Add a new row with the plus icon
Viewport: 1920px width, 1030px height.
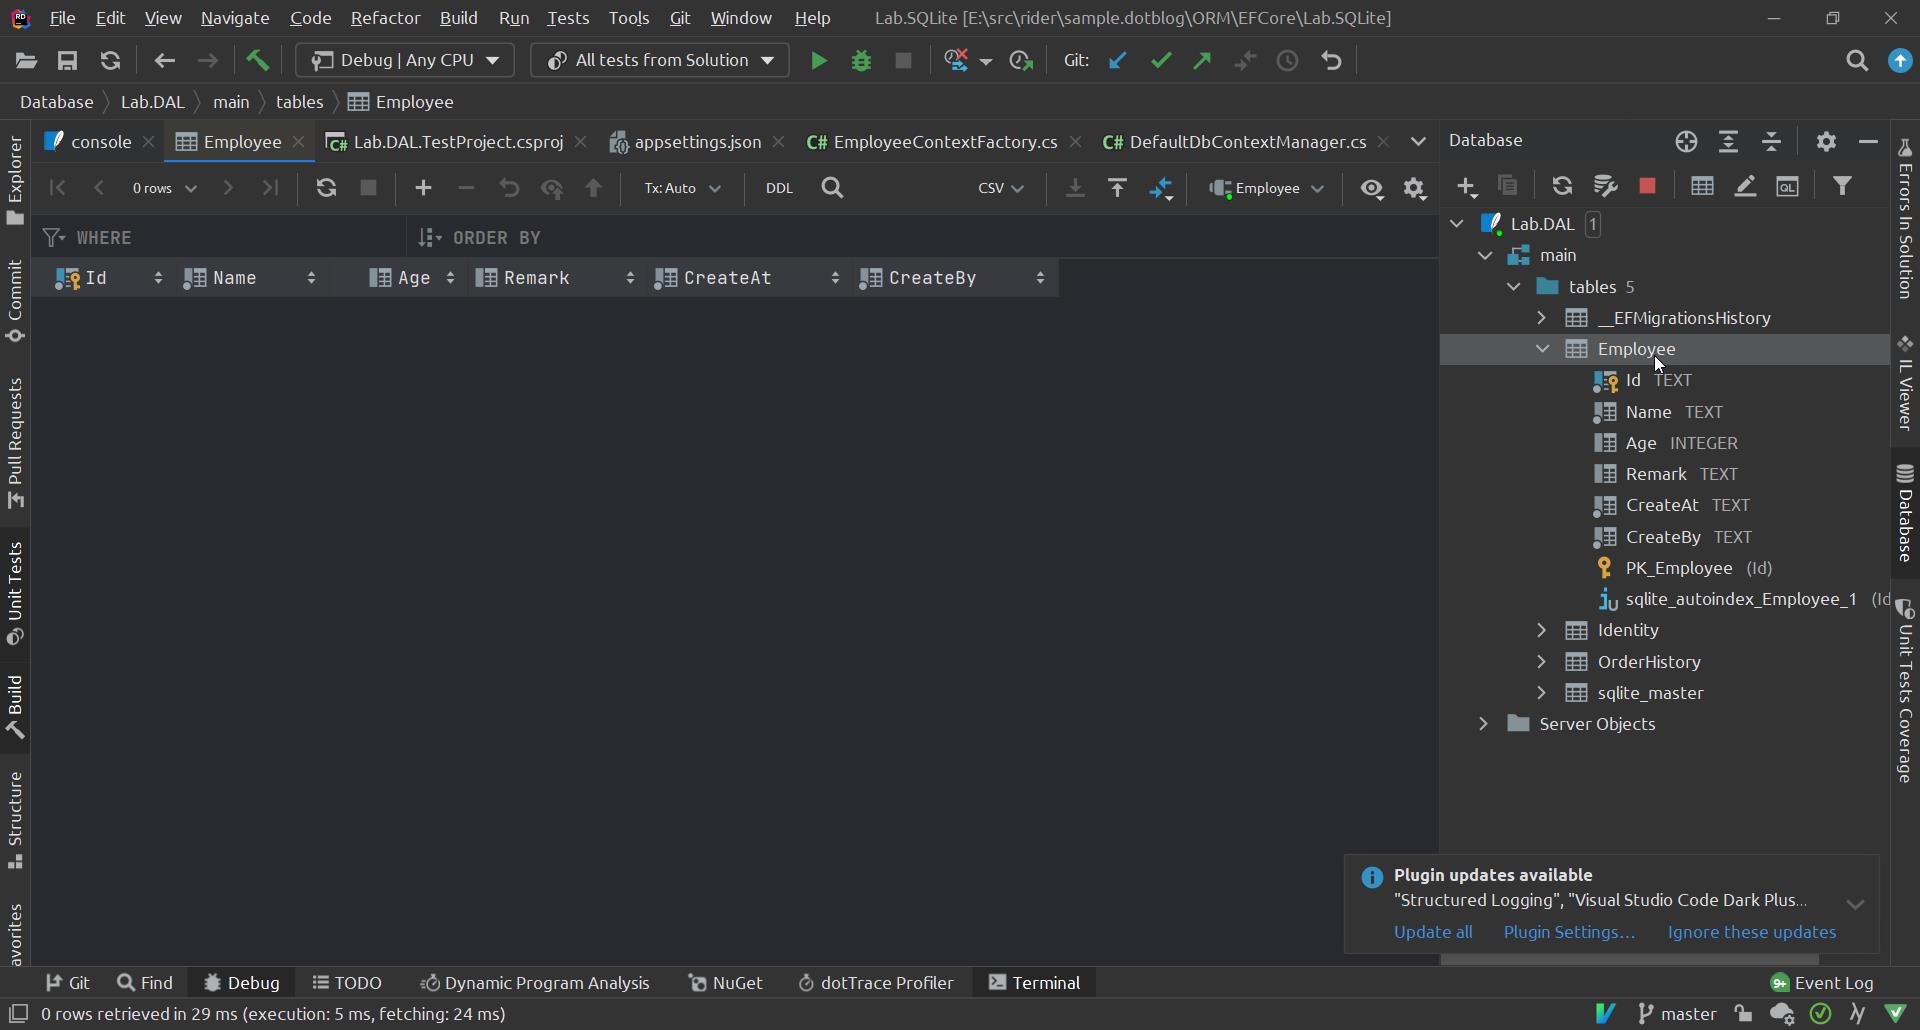[423, 188]
